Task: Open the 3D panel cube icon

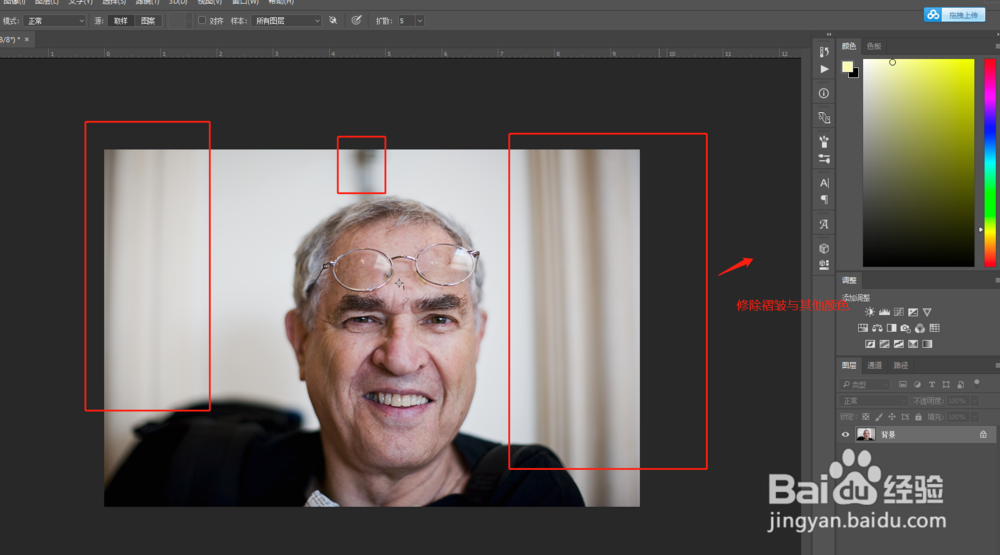Action: [x=824, y=248]
